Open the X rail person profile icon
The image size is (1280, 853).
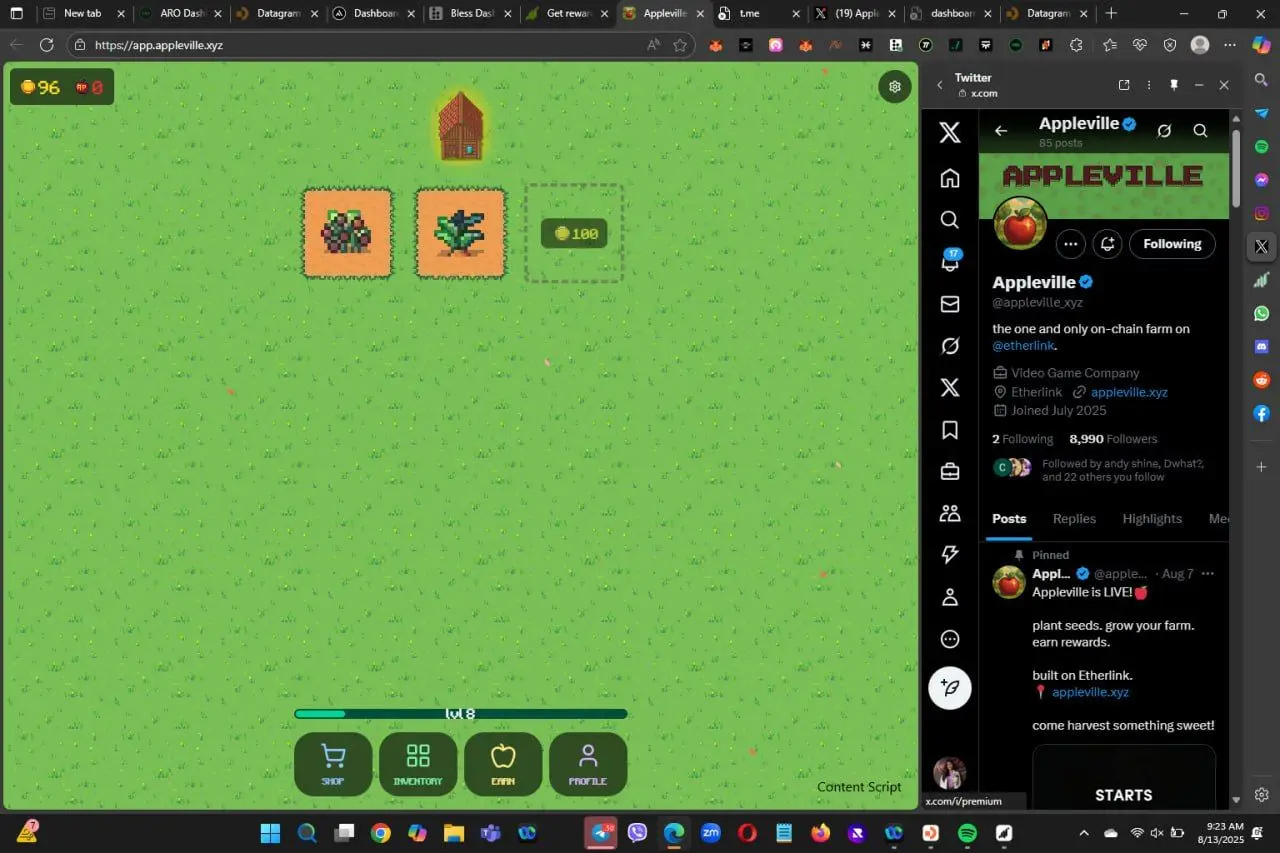(950, 597)
